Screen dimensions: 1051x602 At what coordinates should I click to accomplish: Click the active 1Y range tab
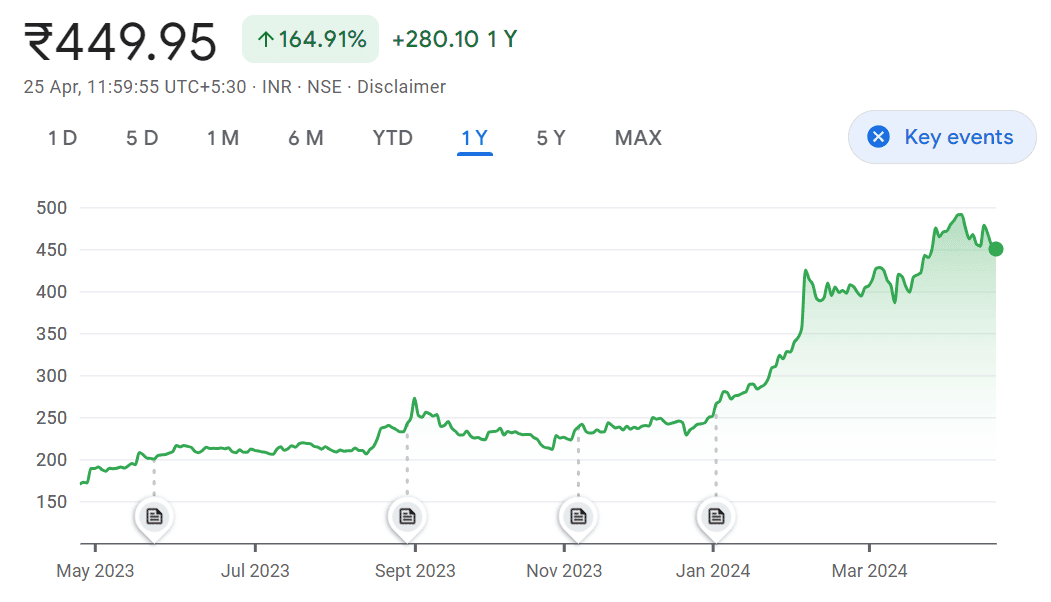click(x=475, y=138)
